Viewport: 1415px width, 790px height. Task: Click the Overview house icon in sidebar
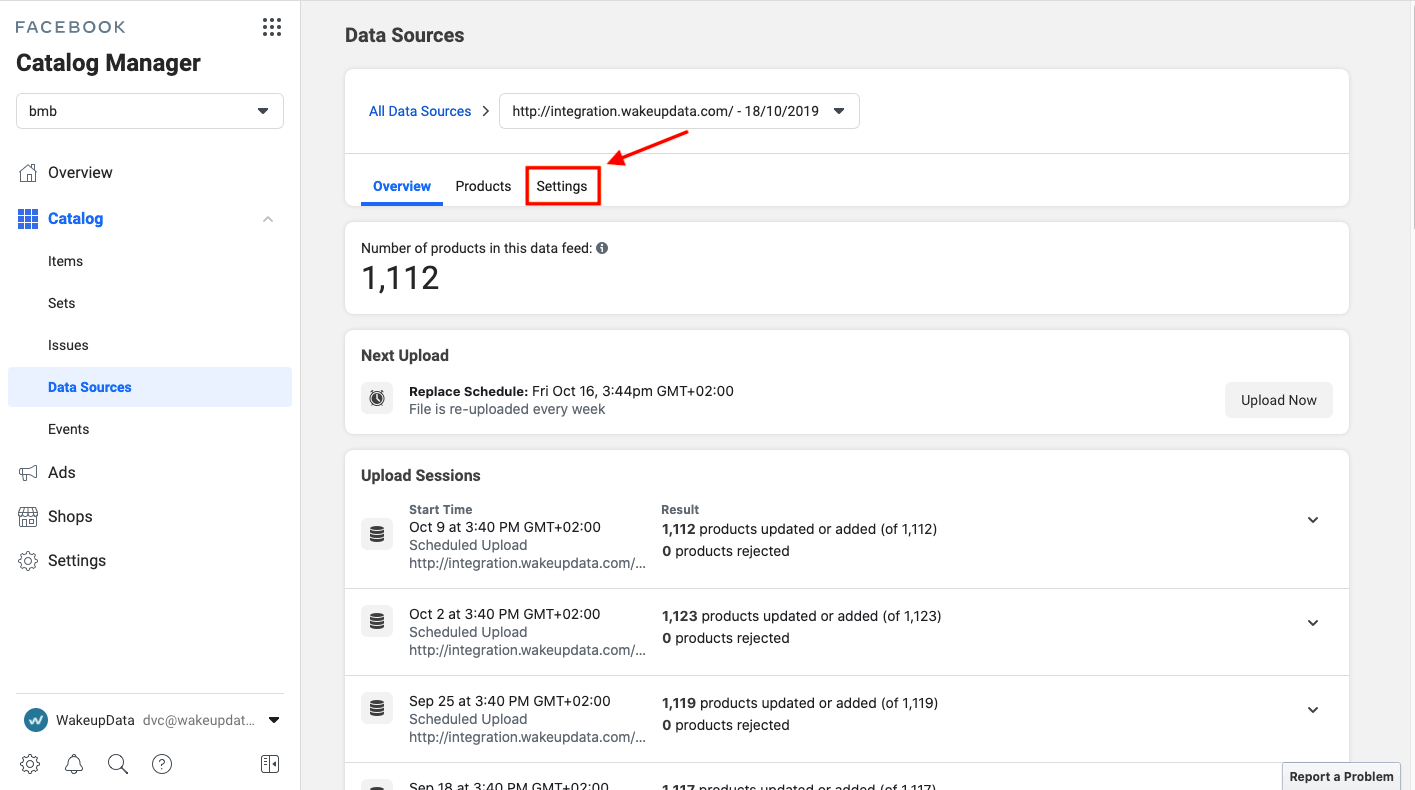28,172
